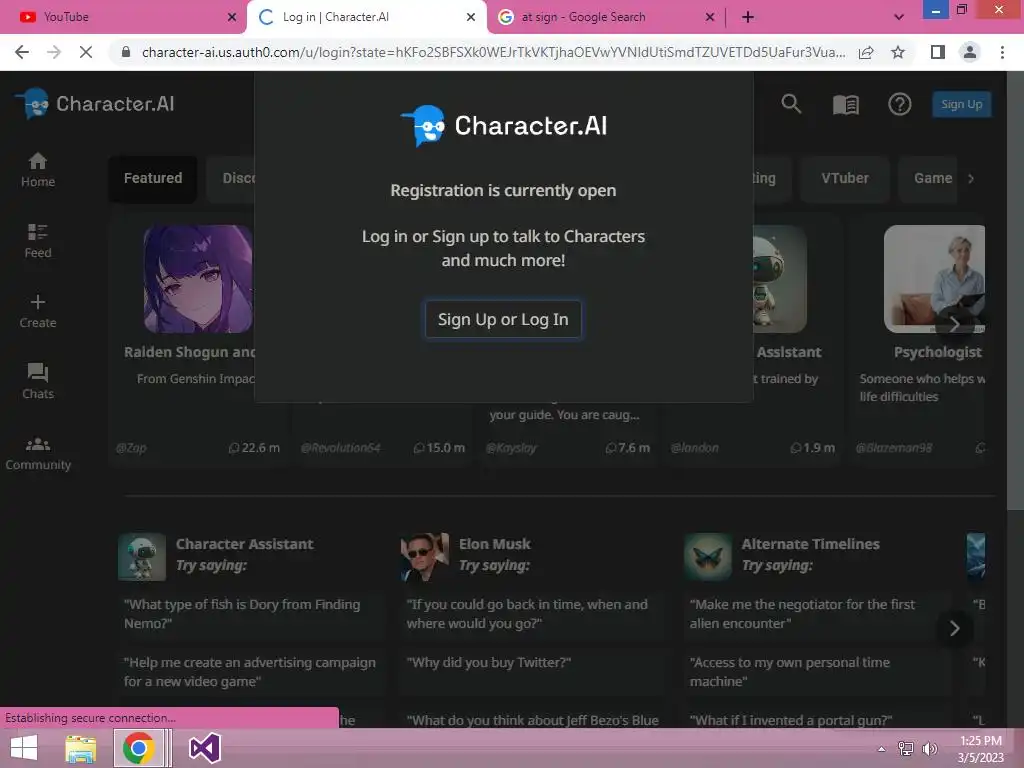The height and width of the screenshot is (768, 1024).
Task: Open the Raiden Shogun character thumbnail
Action: (x=199, y=279)
